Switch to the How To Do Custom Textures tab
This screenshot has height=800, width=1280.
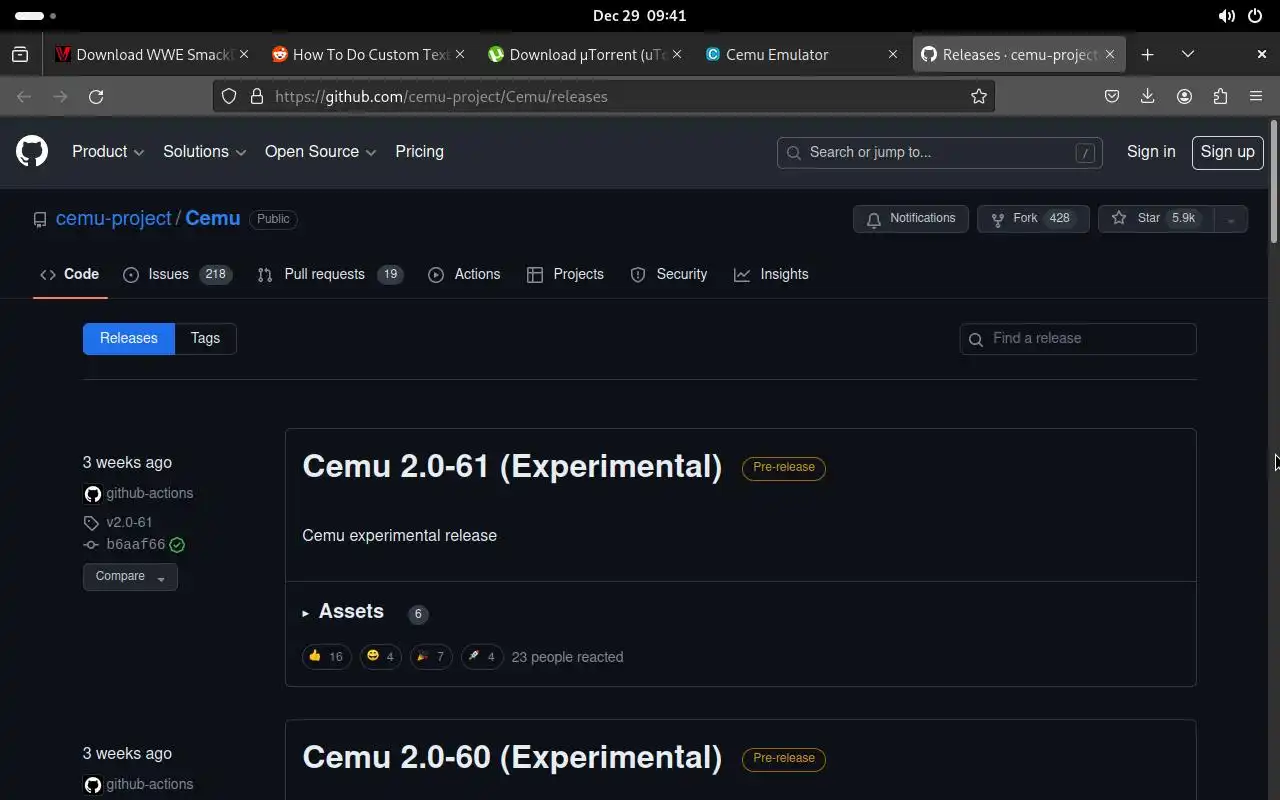[368, 54]
